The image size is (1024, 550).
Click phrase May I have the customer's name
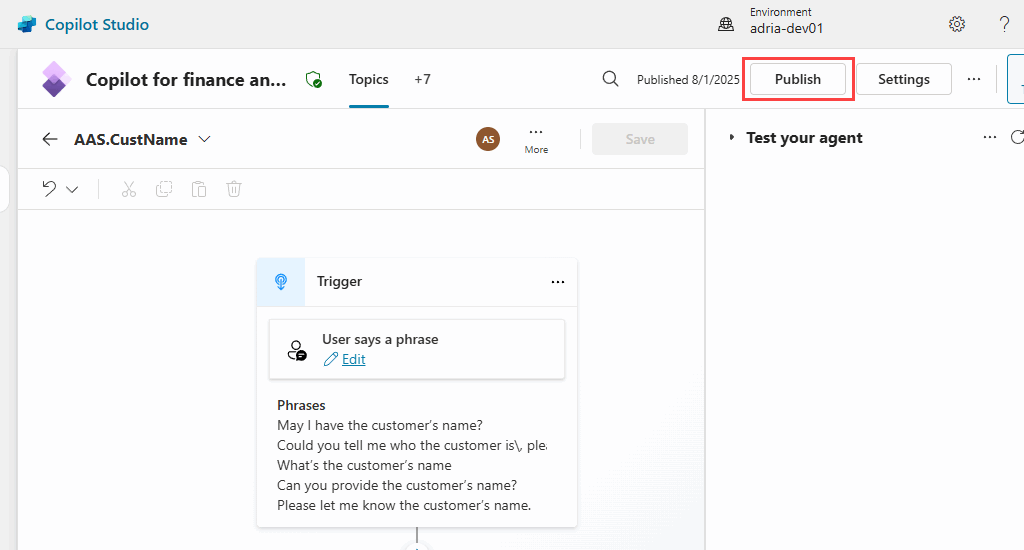coord(380,425)
